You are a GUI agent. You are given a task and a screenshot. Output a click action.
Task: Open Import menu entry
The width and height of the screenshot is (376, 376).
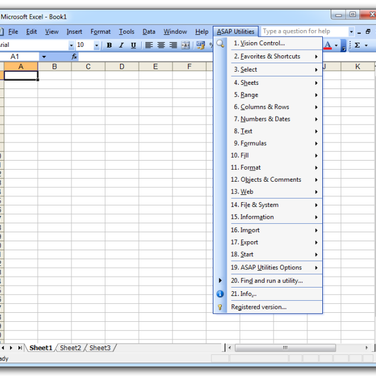tap(274, 230)
